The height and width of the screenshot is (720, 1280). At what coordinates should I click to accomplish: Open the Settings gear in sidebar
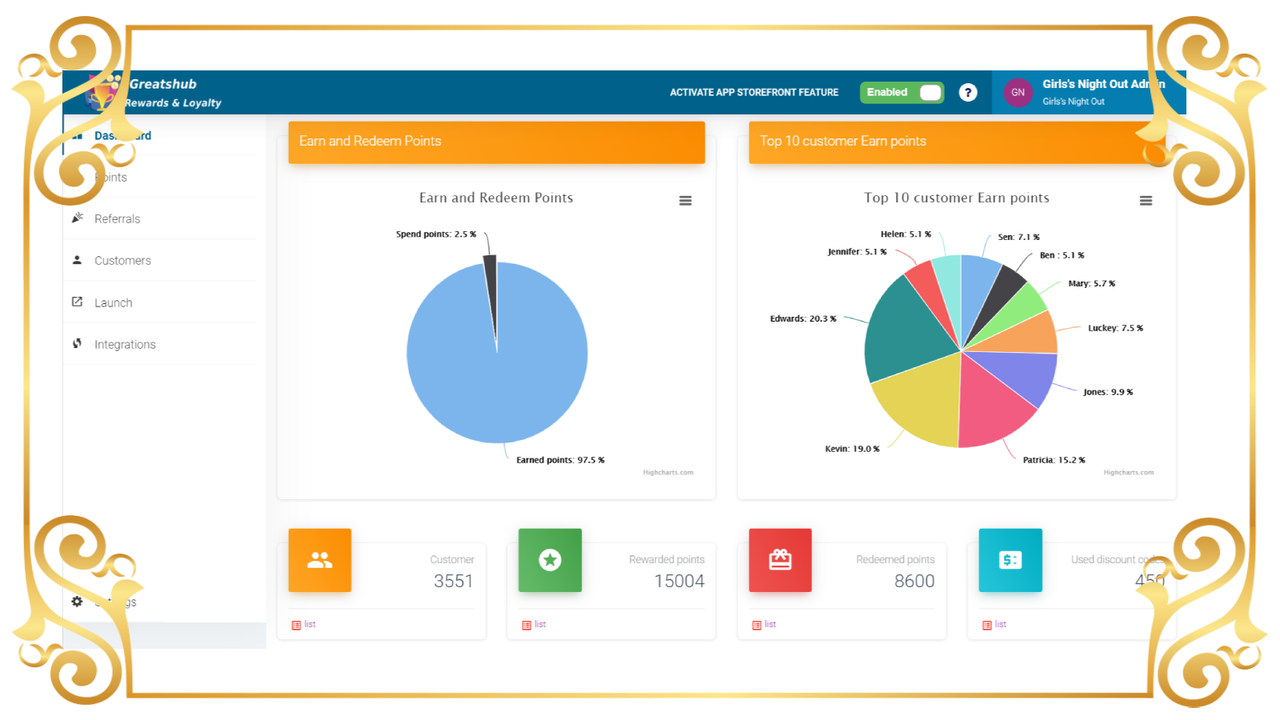[76, 601]
